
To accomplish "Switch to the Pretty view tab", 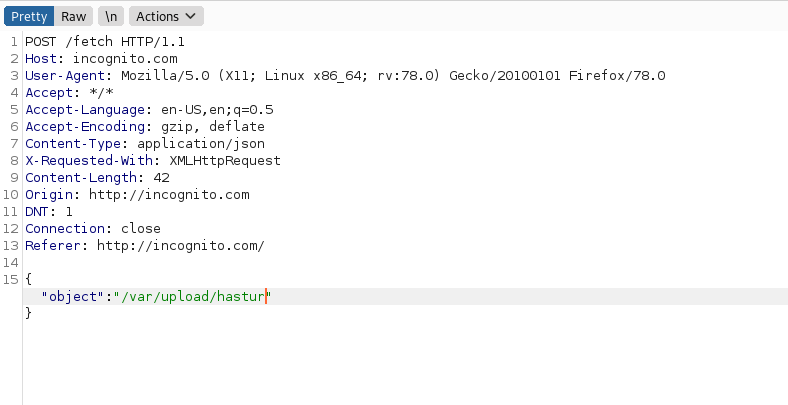I will coord(27,16).
